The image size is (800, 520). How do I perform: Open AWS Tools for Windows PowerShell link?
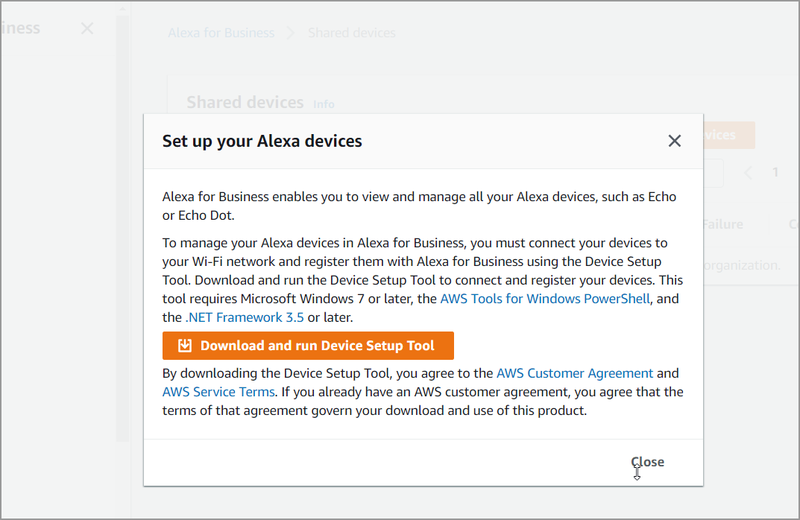545,298
